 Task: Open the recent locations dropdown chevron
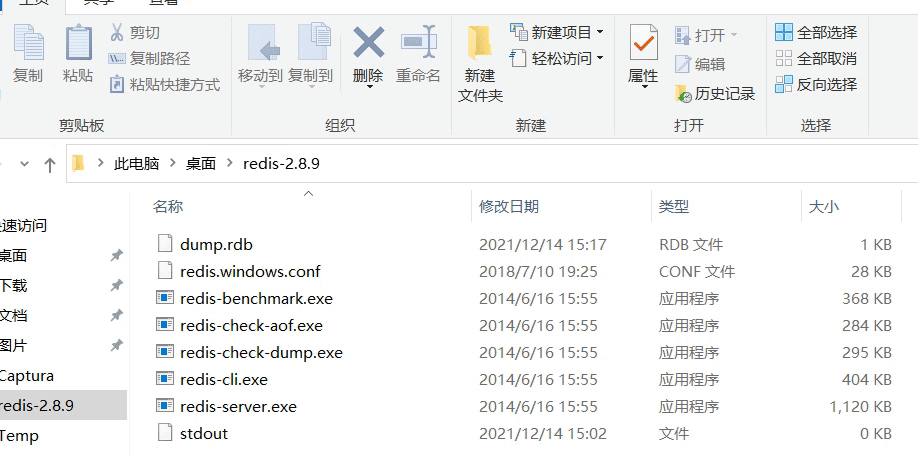pos(25,164)
